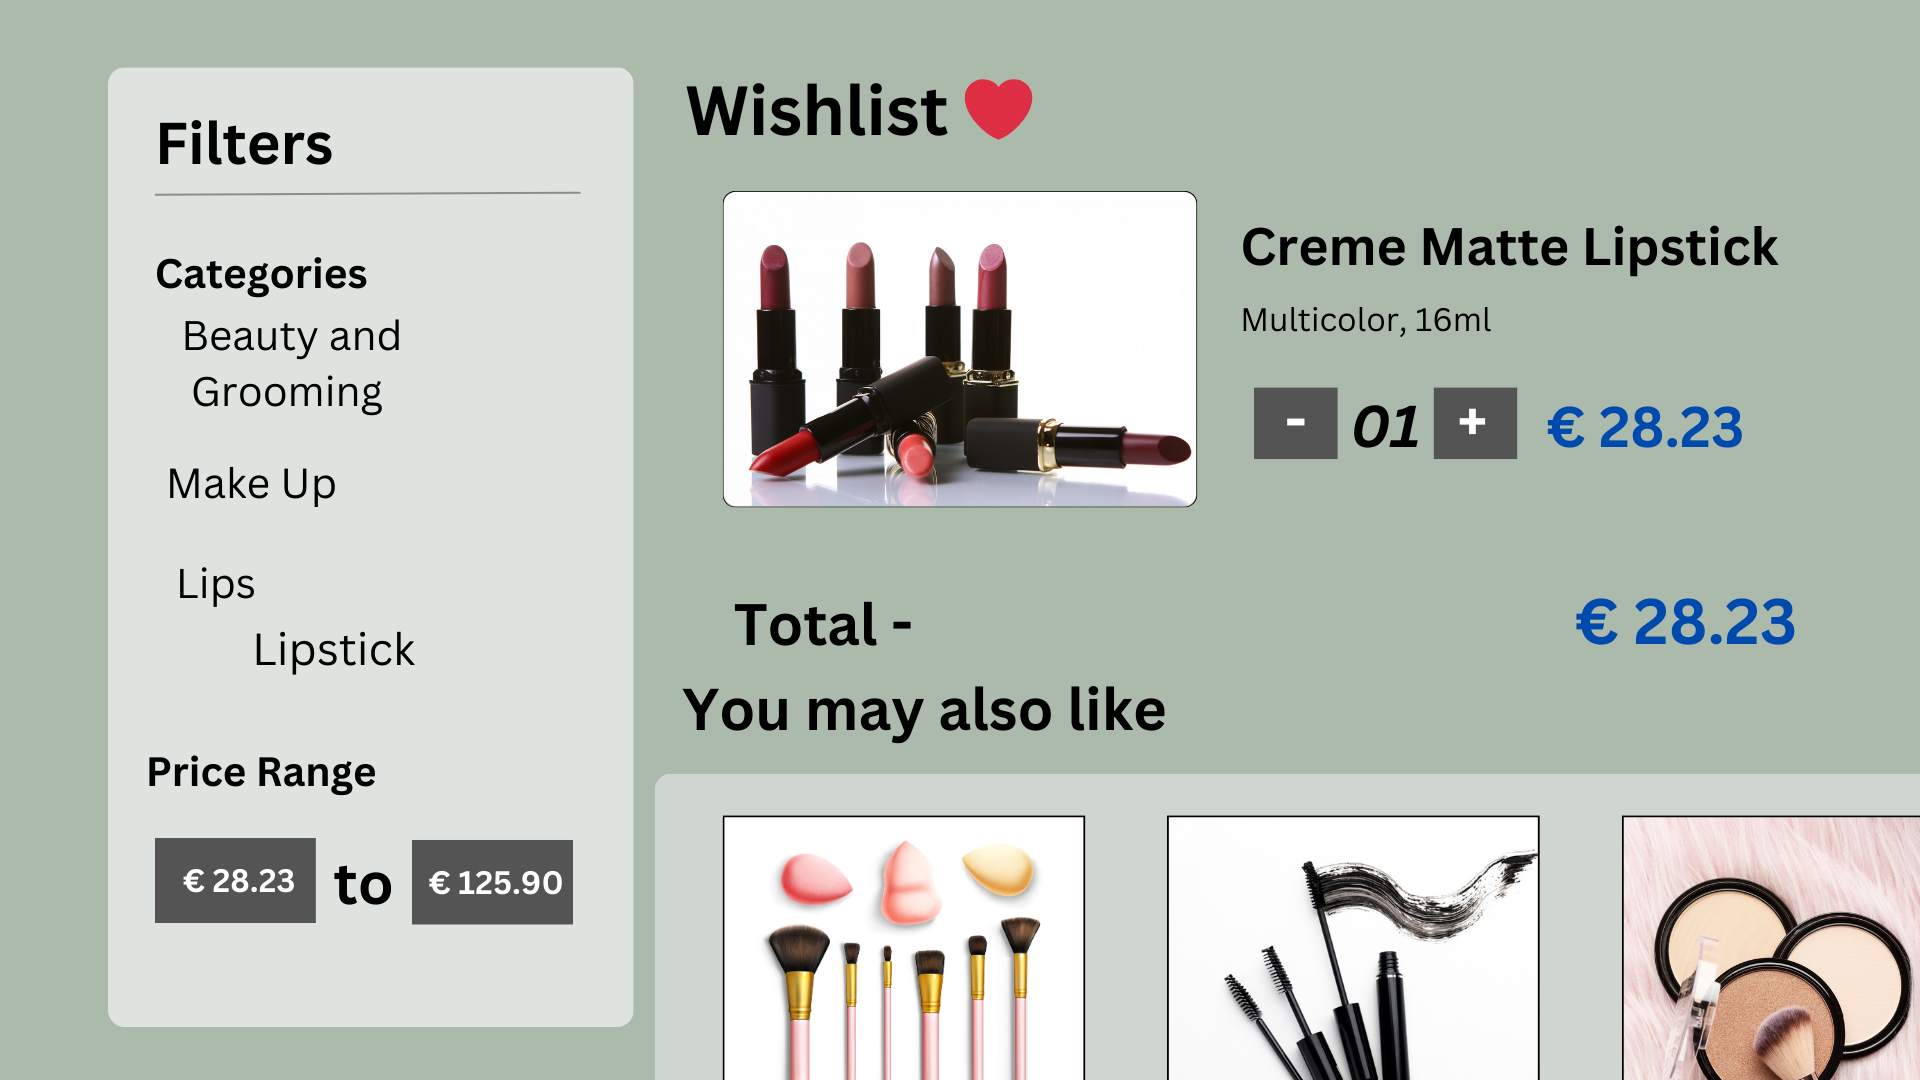Click the Filters panel title
Viewport: 1920px width, 1080px height.
(244, 143)
